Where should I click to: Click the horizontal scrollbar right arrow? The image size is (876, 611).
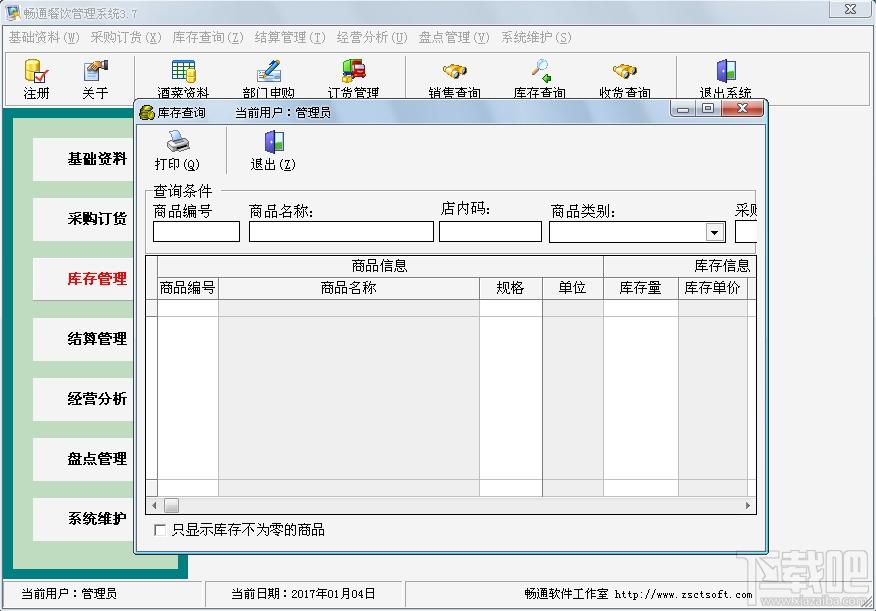[x=748, y=505]
